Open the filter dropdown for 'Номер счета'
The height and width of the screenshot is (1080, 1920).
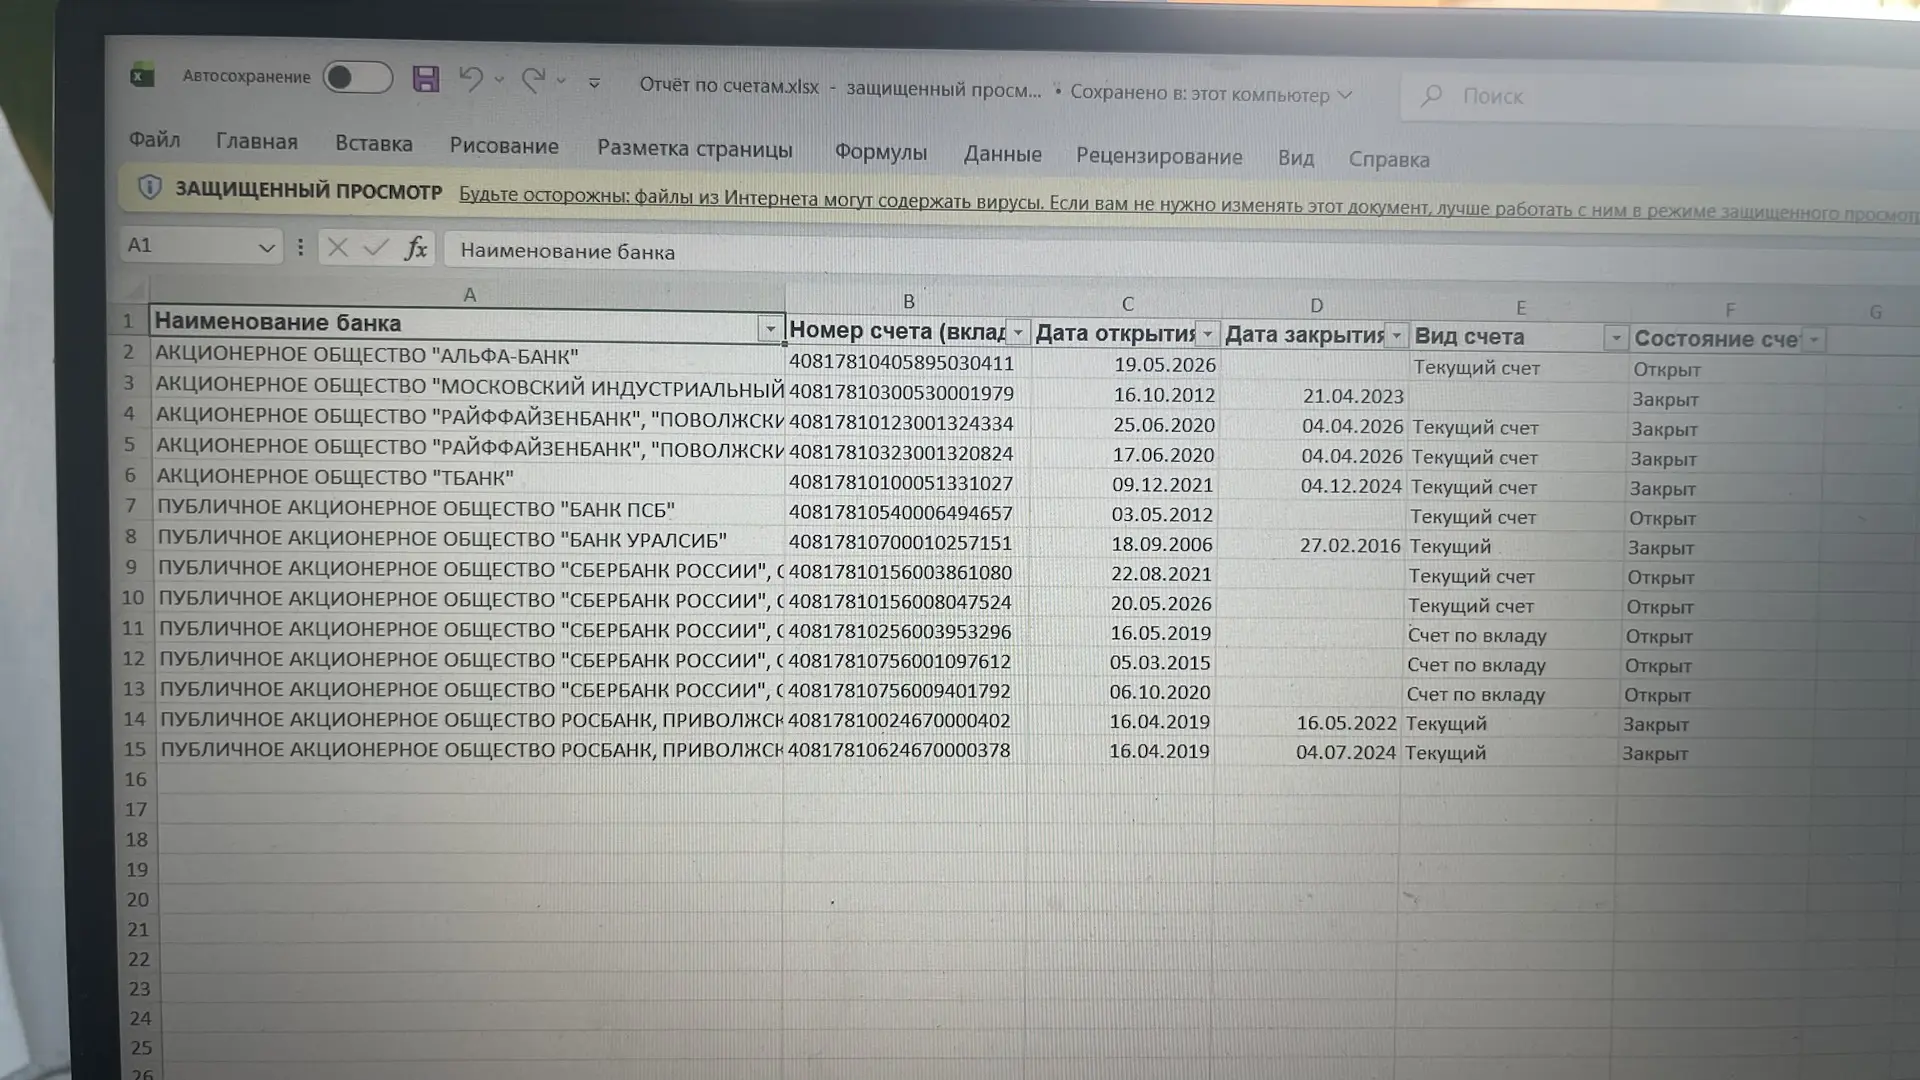coord(1018,332)
